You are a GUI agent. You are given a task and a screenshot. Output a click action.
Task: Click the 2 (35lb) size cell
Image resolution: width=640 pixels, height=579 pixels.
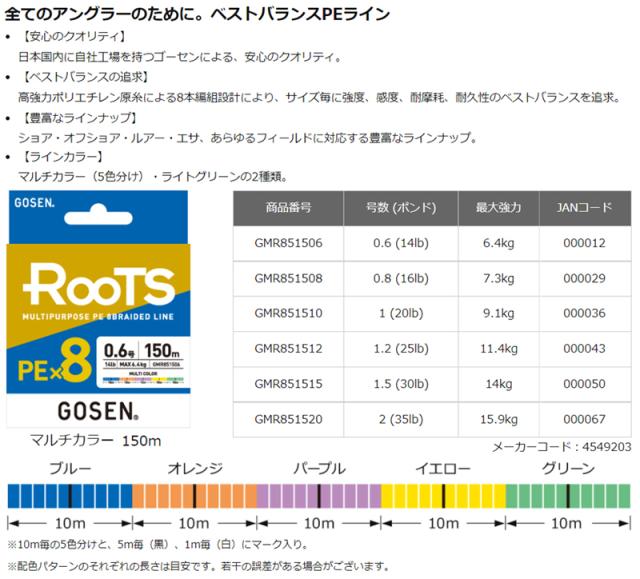pyautogui.click(x=401, y=419)
